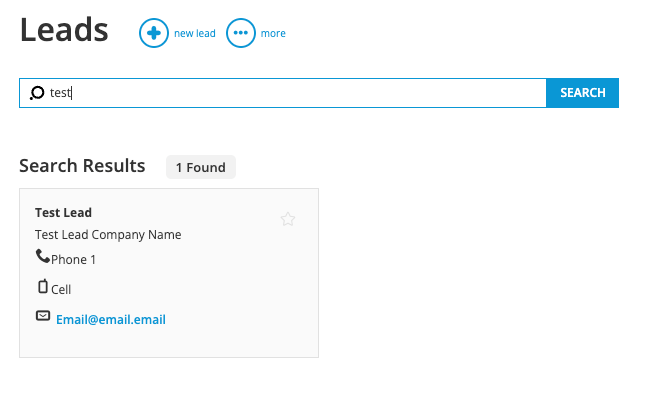Select the Phone 1 entry

[x=74, y=260]
